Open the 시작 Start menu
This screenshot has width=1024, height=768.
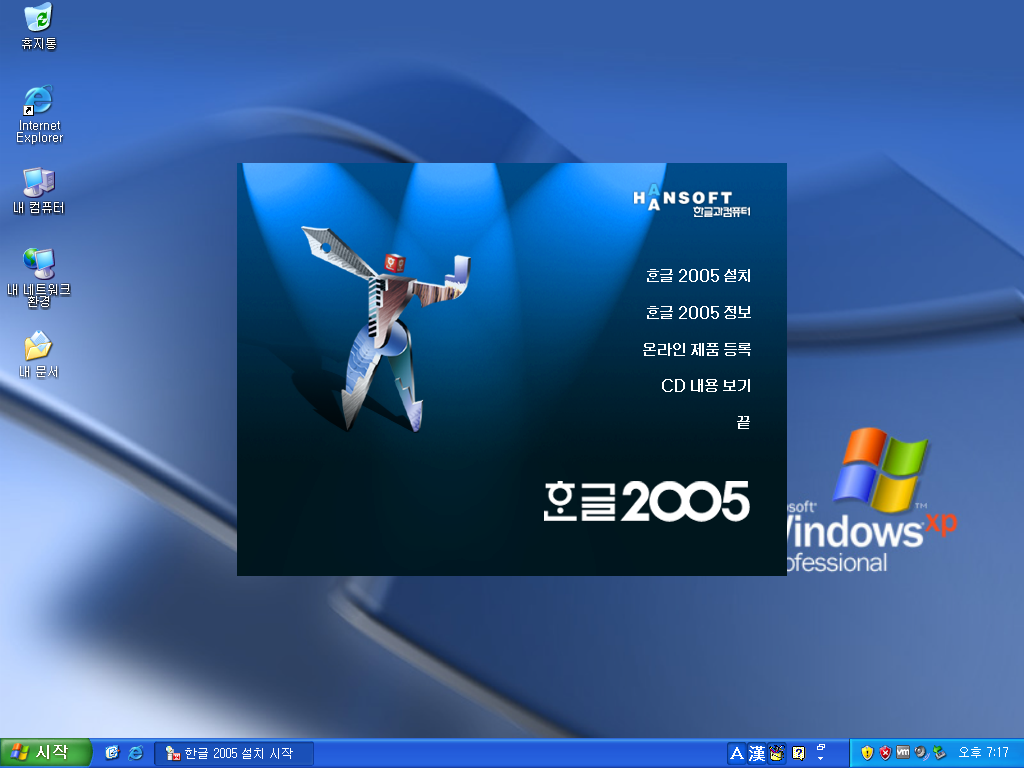click(x=45, y=753)
